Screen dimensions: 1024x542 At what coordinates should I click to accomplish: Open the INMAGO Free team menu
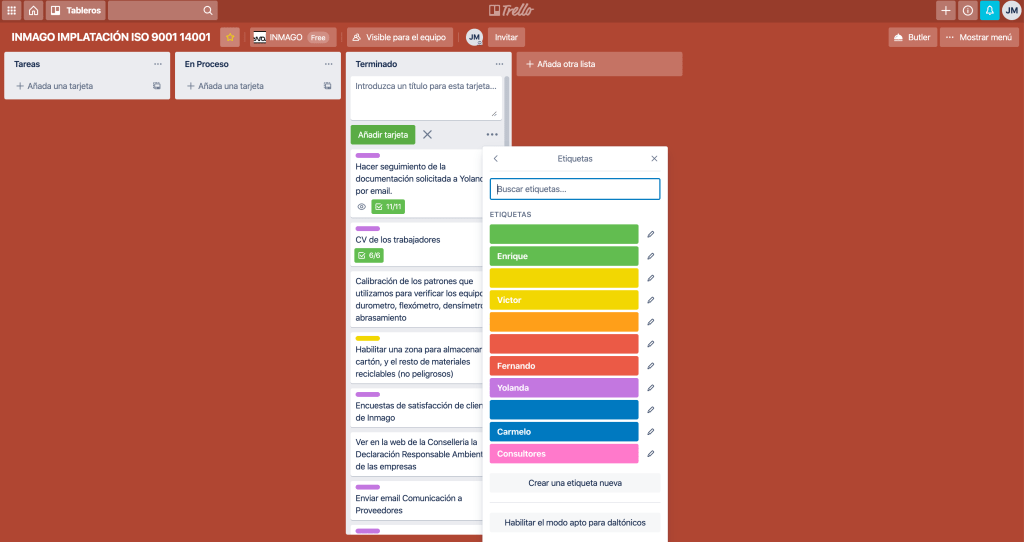click(293, 37)
